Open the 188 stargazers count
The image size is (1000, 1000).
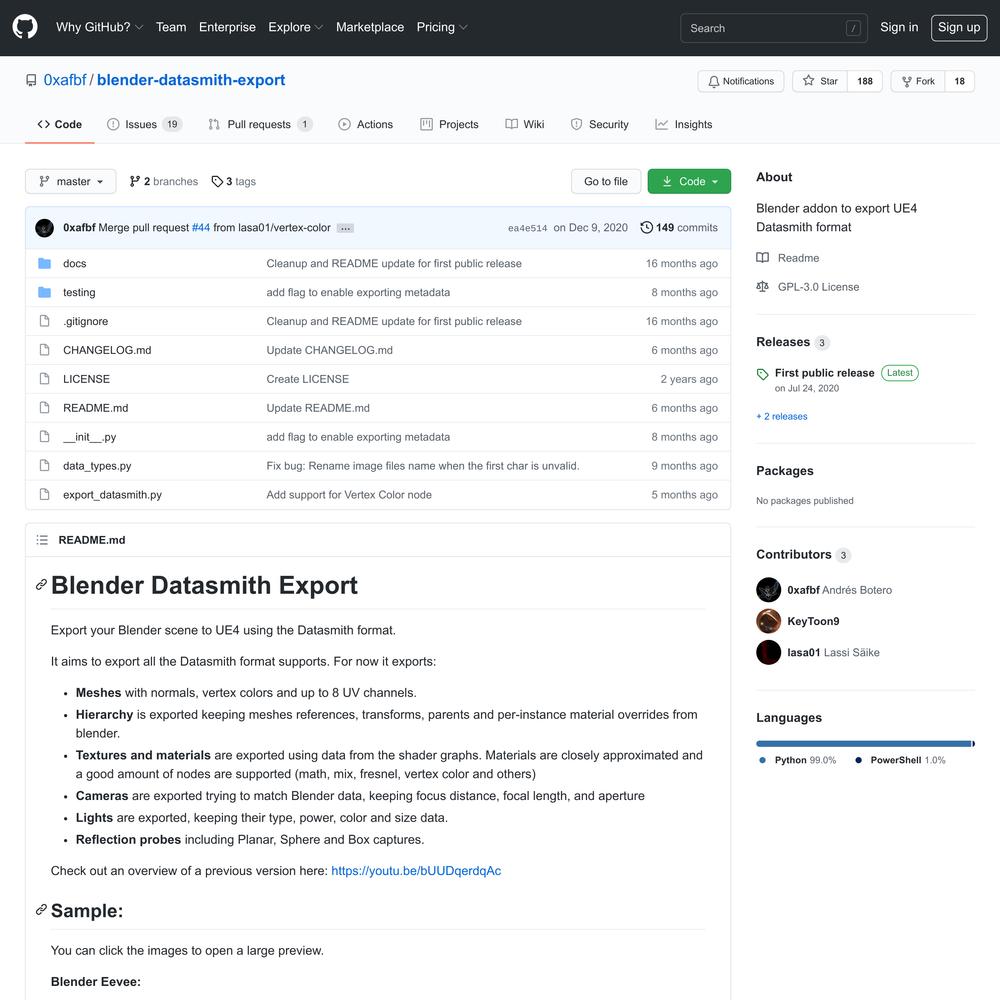[864, 81]
